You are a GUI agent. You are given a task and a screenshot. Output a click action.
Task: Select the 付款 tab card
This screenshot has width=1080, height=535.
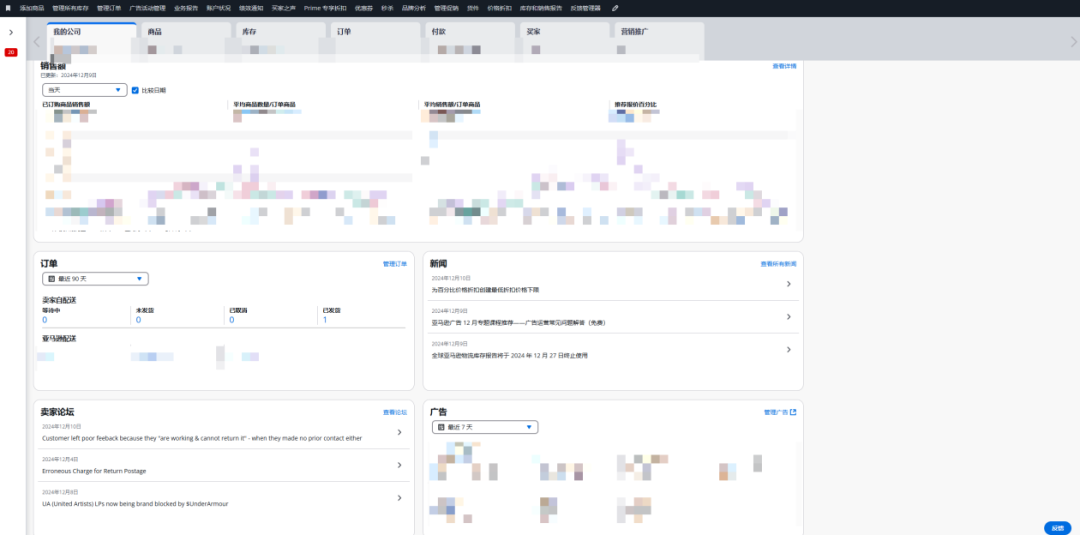coord(470,41)
